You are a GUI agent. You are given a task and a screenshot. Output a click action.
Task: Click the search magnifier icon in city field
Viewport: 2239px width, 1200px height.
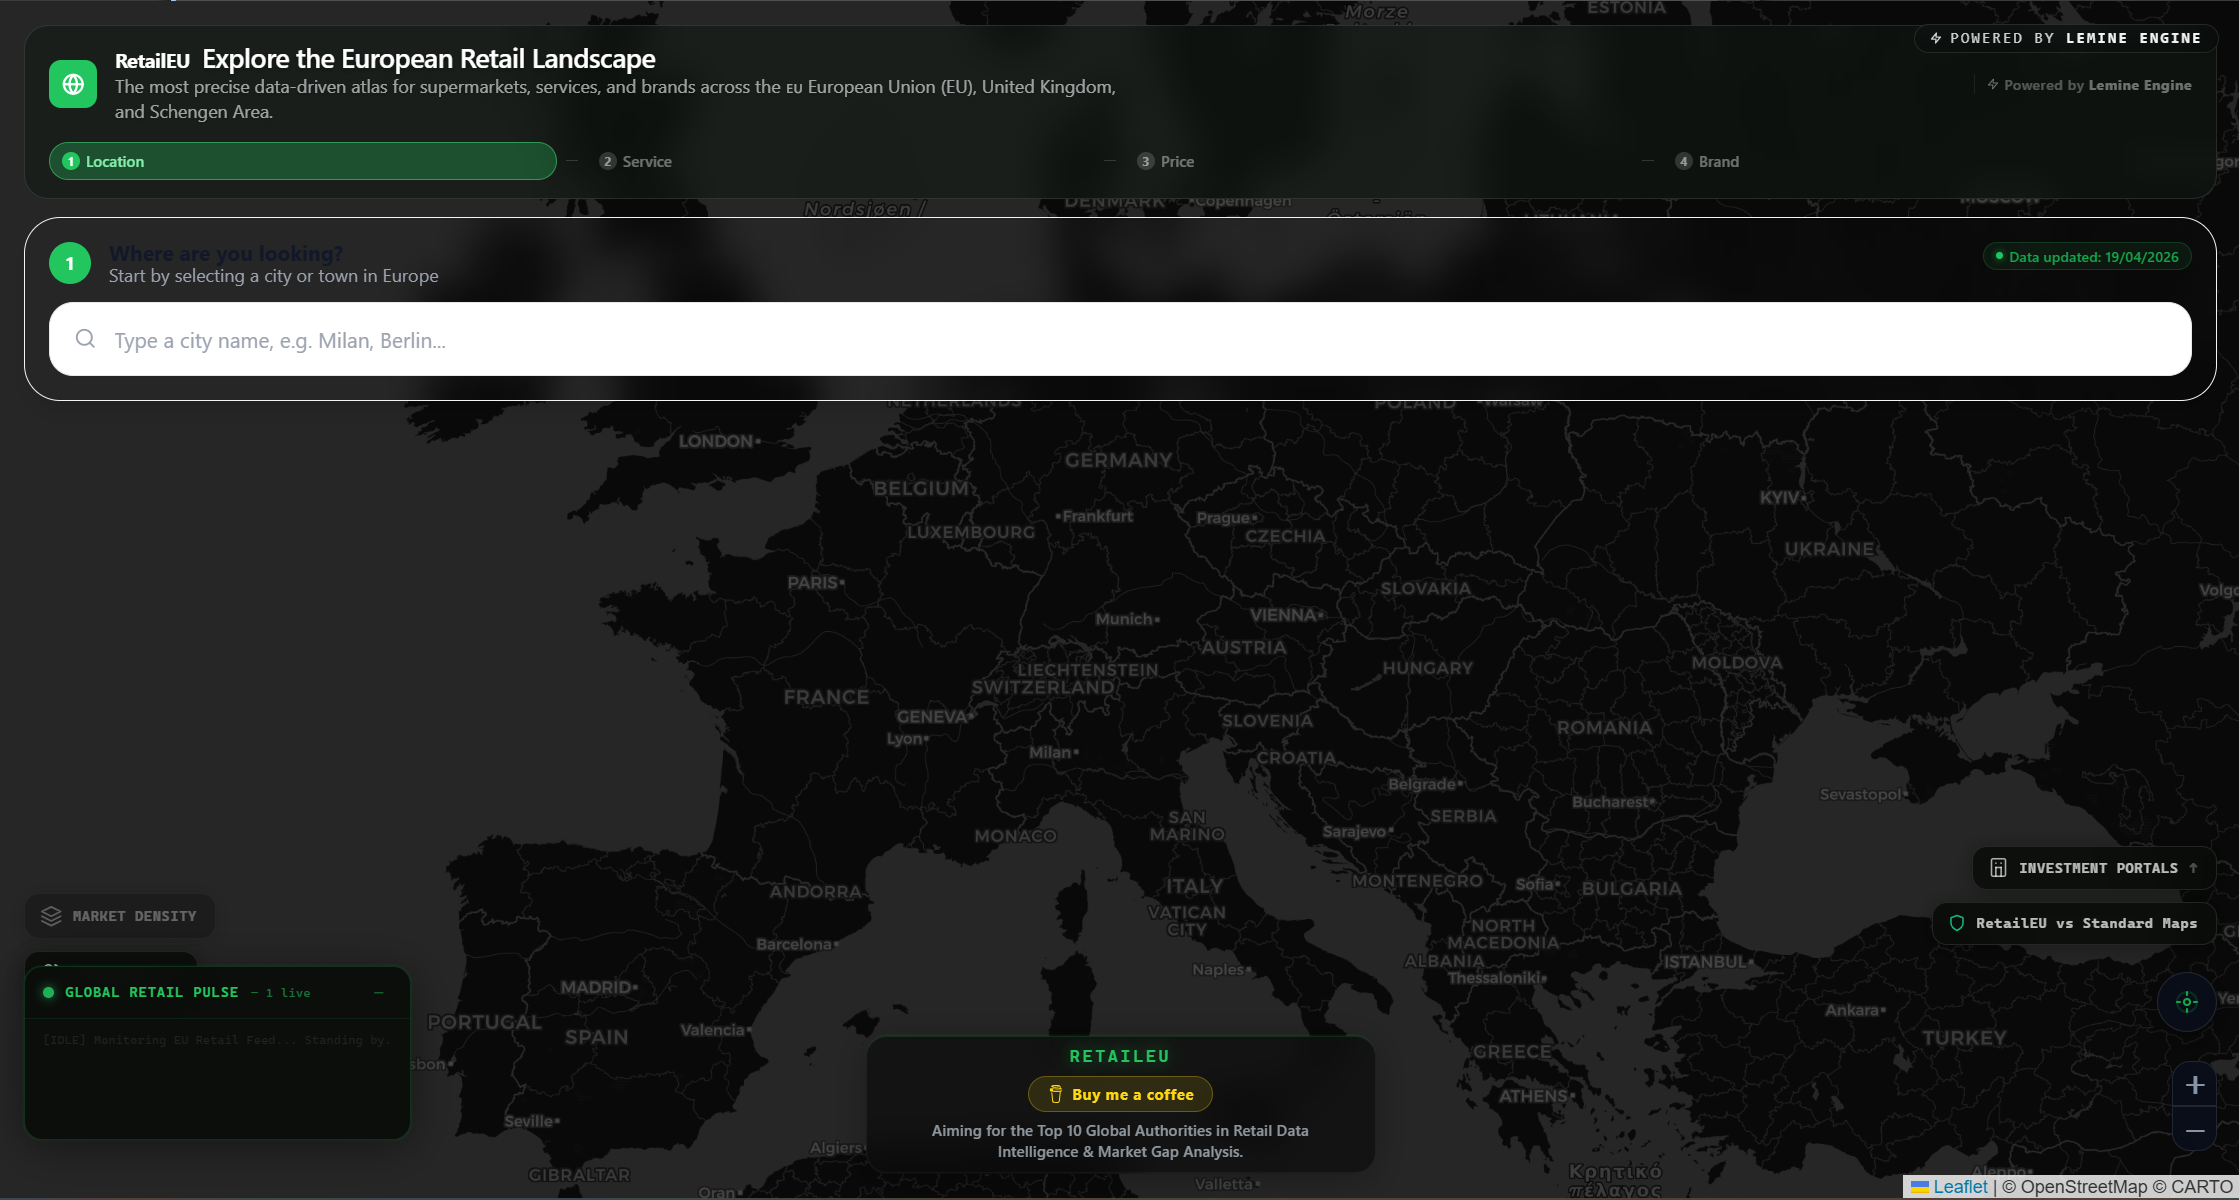coord(86,339)
